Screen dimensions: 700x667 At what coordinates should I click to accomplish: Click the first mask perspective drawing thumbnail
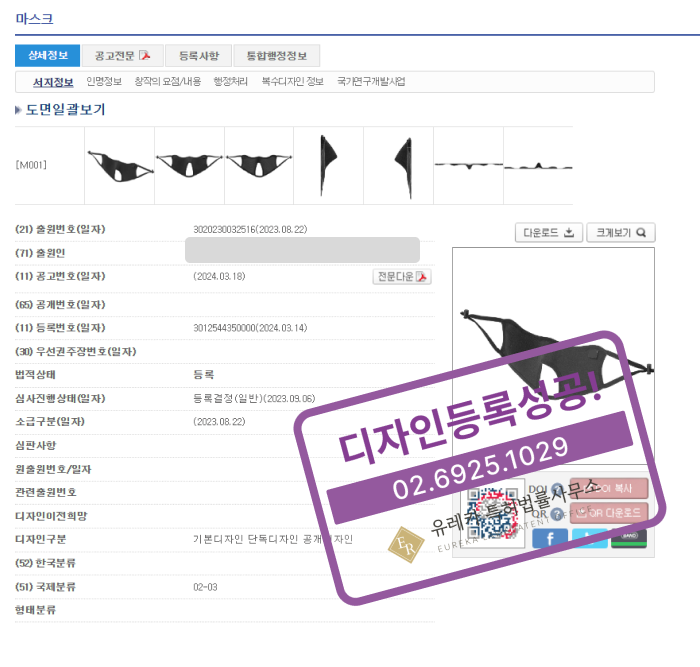pyautogui.click(x=119, y=165)
